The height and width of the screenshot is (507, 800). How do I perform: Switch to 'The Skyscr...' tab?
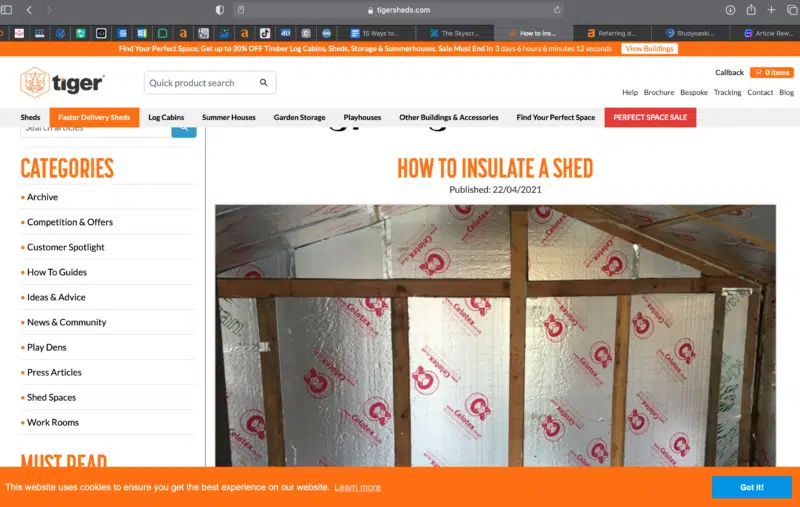pyautogui.click(x=455, y=33)
